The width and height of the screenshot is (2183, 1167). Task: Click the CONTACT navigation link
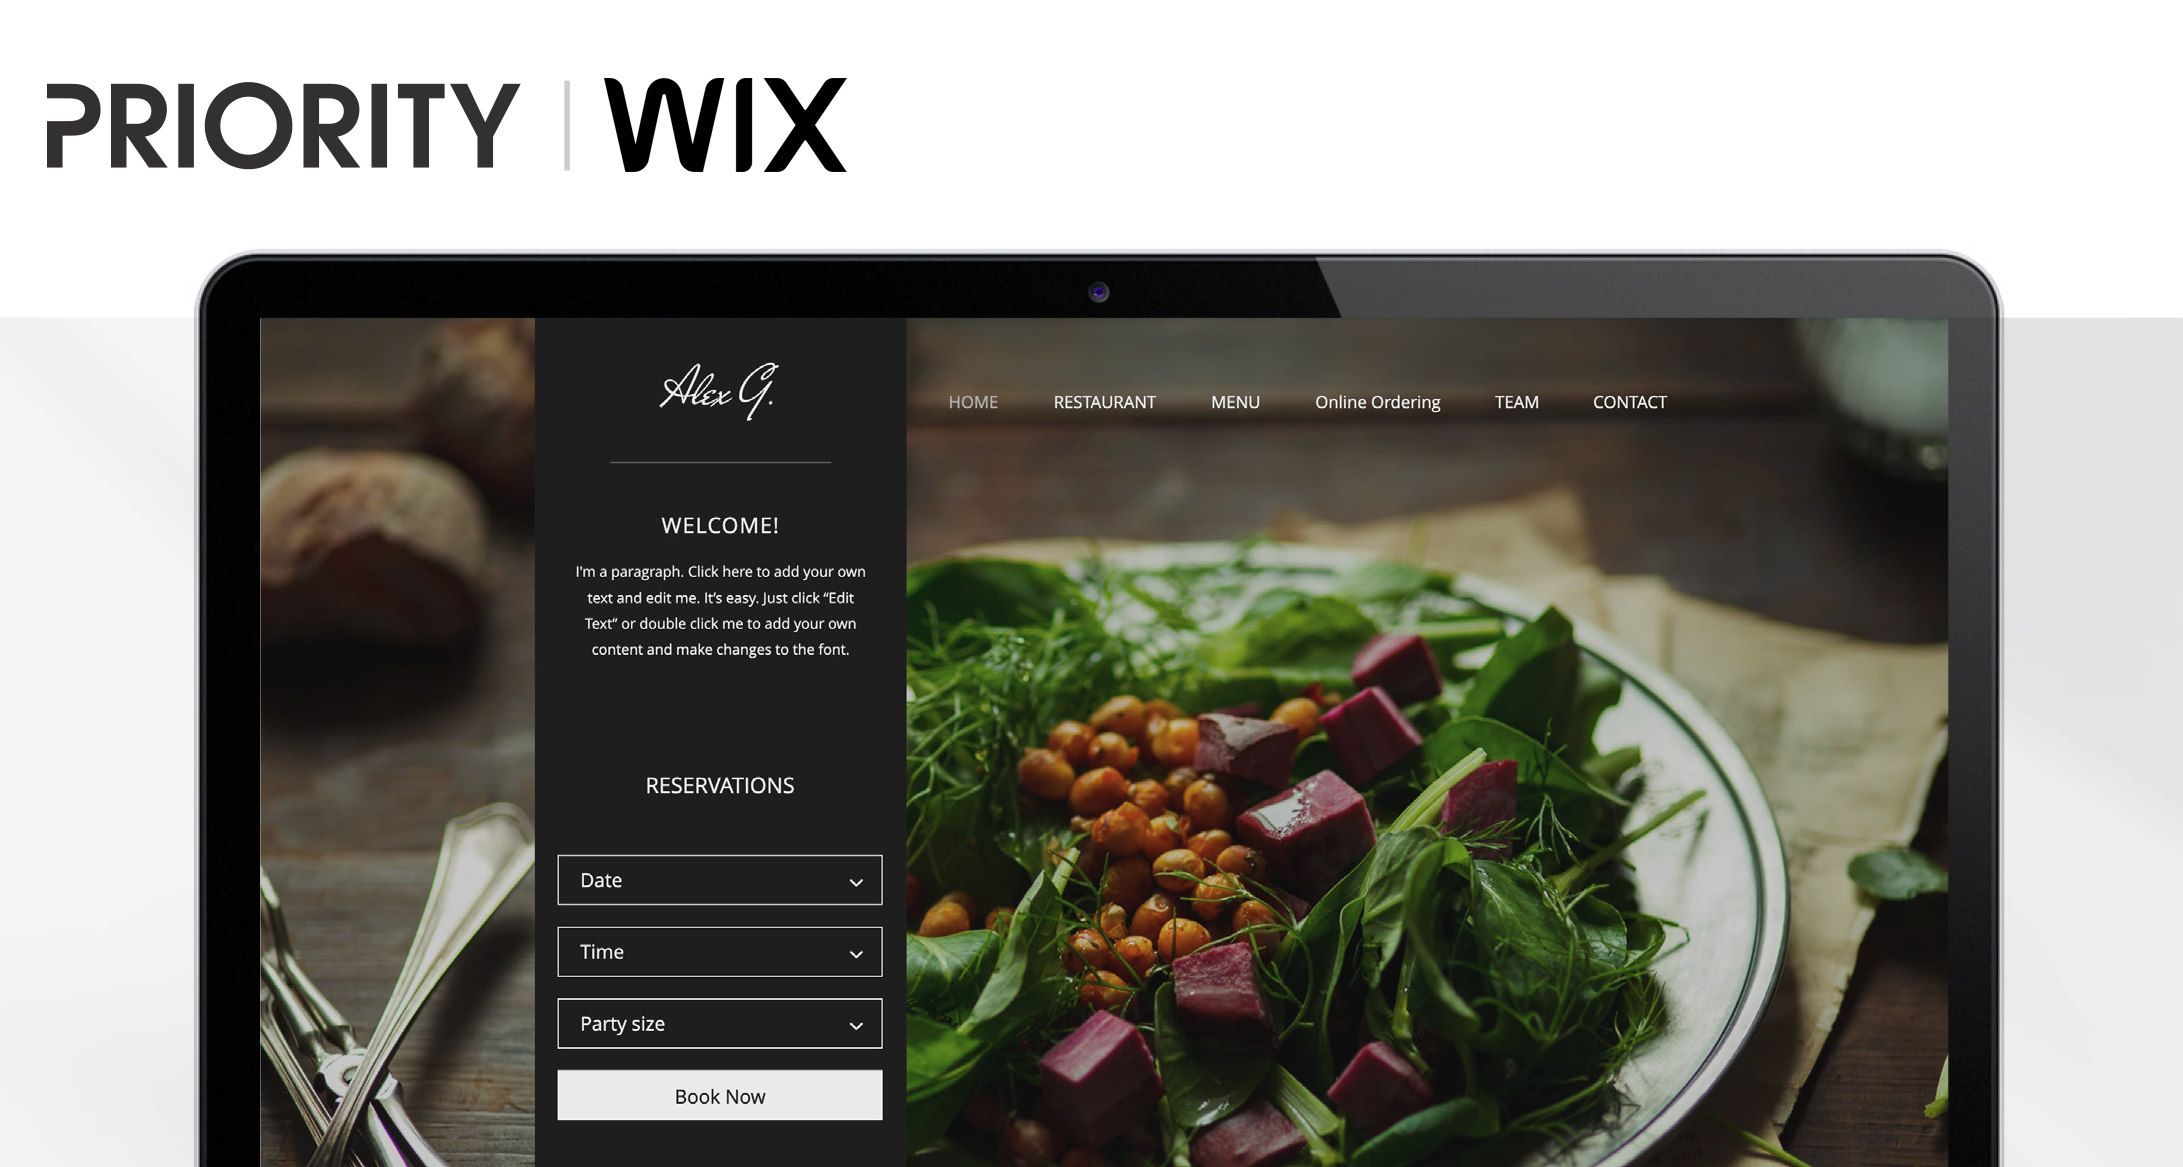click(x=1629, y=402)
